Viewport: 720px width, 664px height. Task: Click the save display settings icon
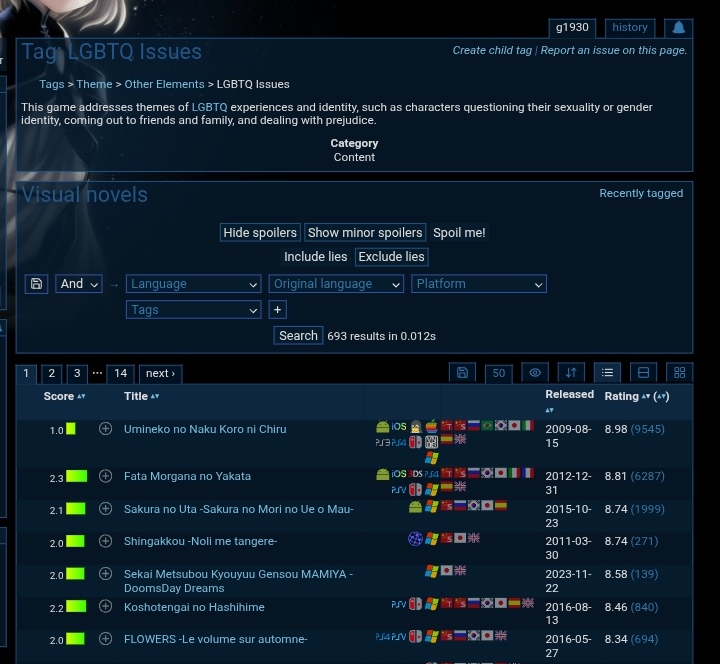(462, 372)
